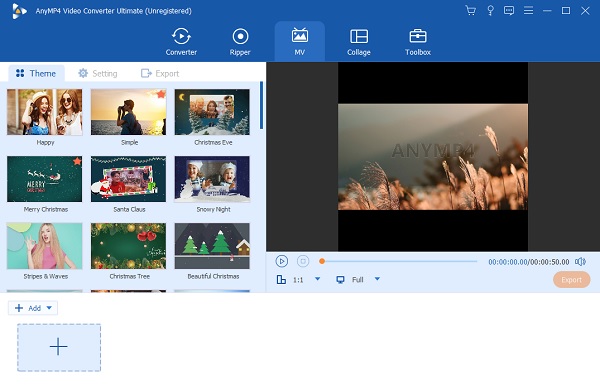Open the Collage module
The image size is (600, 390).
[x=359, y=42]
